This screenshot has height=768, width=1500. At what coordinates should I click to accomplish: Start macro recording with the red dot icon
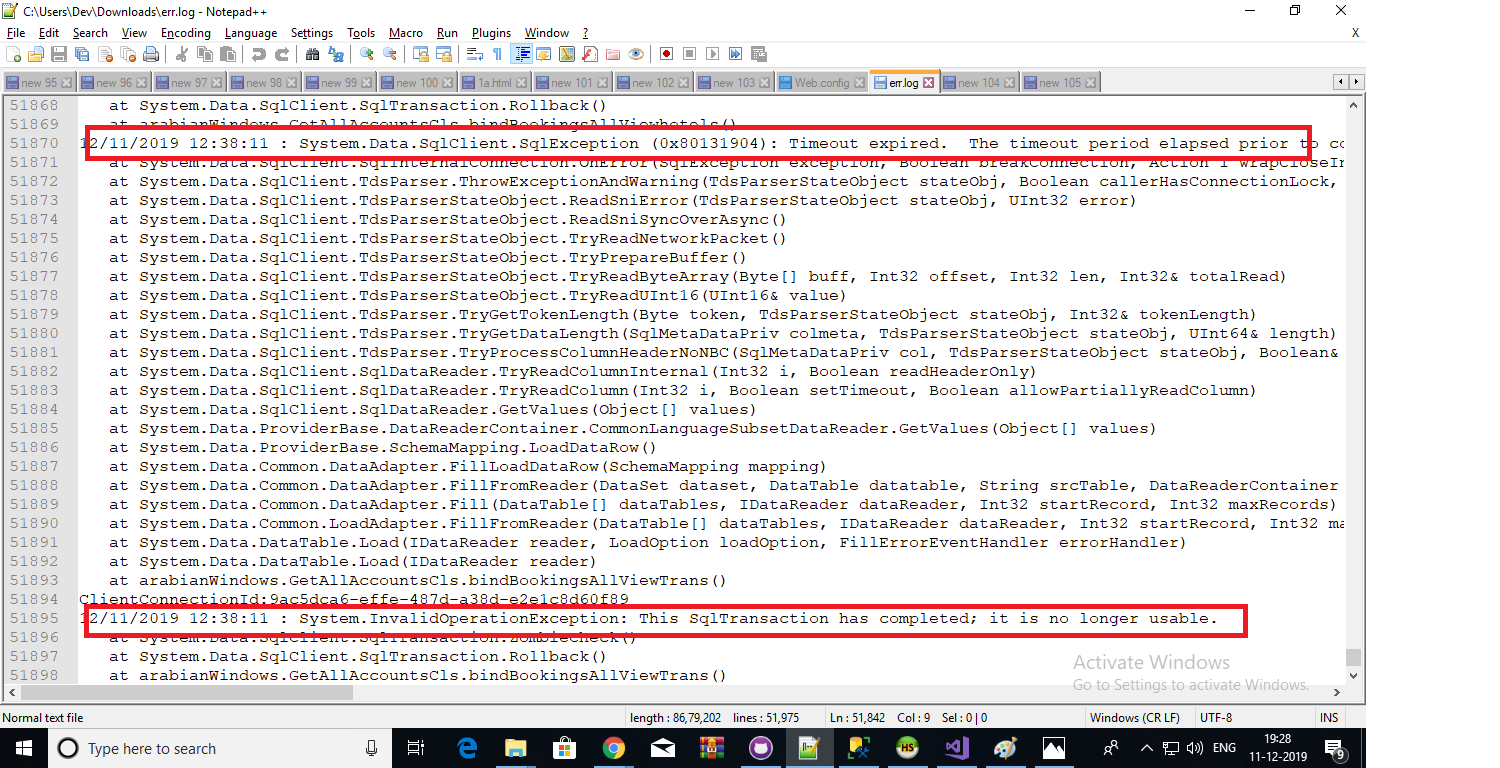(665, 54)
